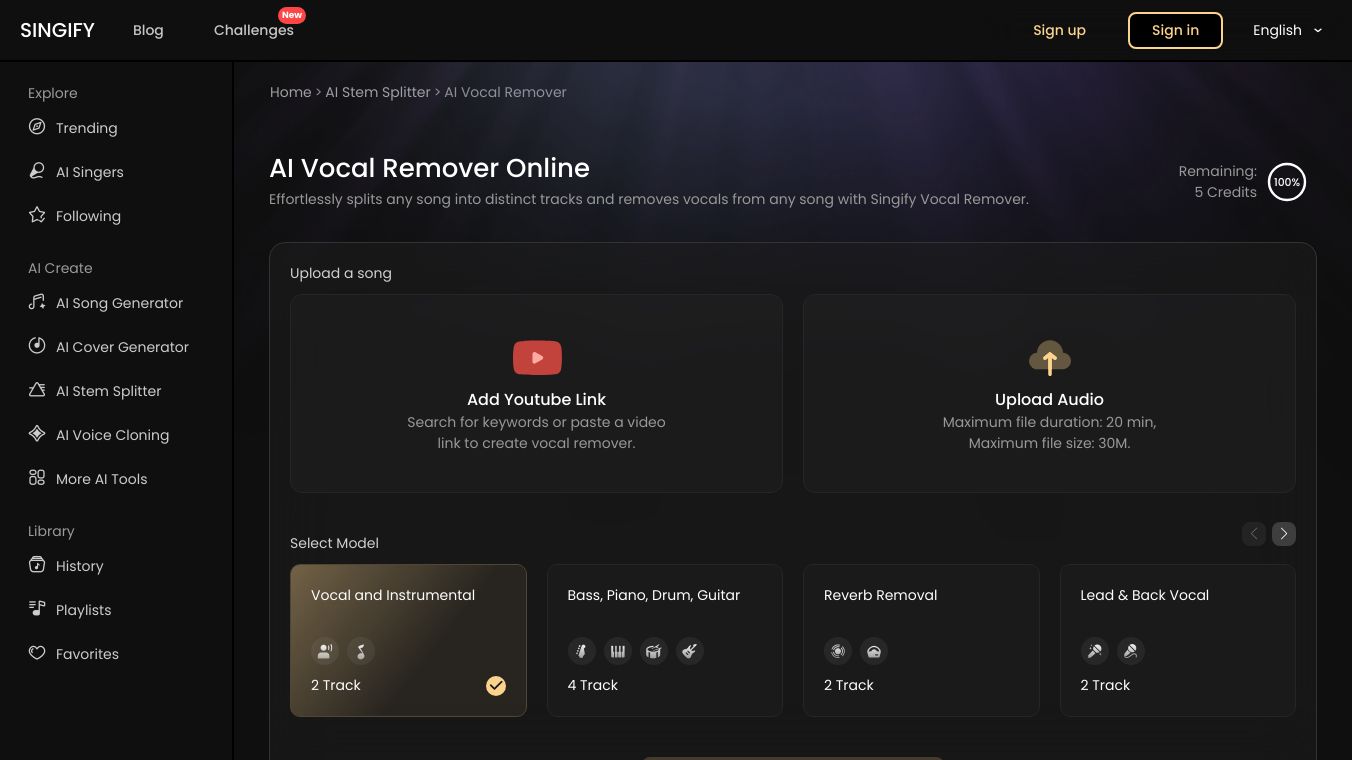Click the drum icon in 4 Track card
This screenshot has width=1352, height=760.
coord(654,652)
